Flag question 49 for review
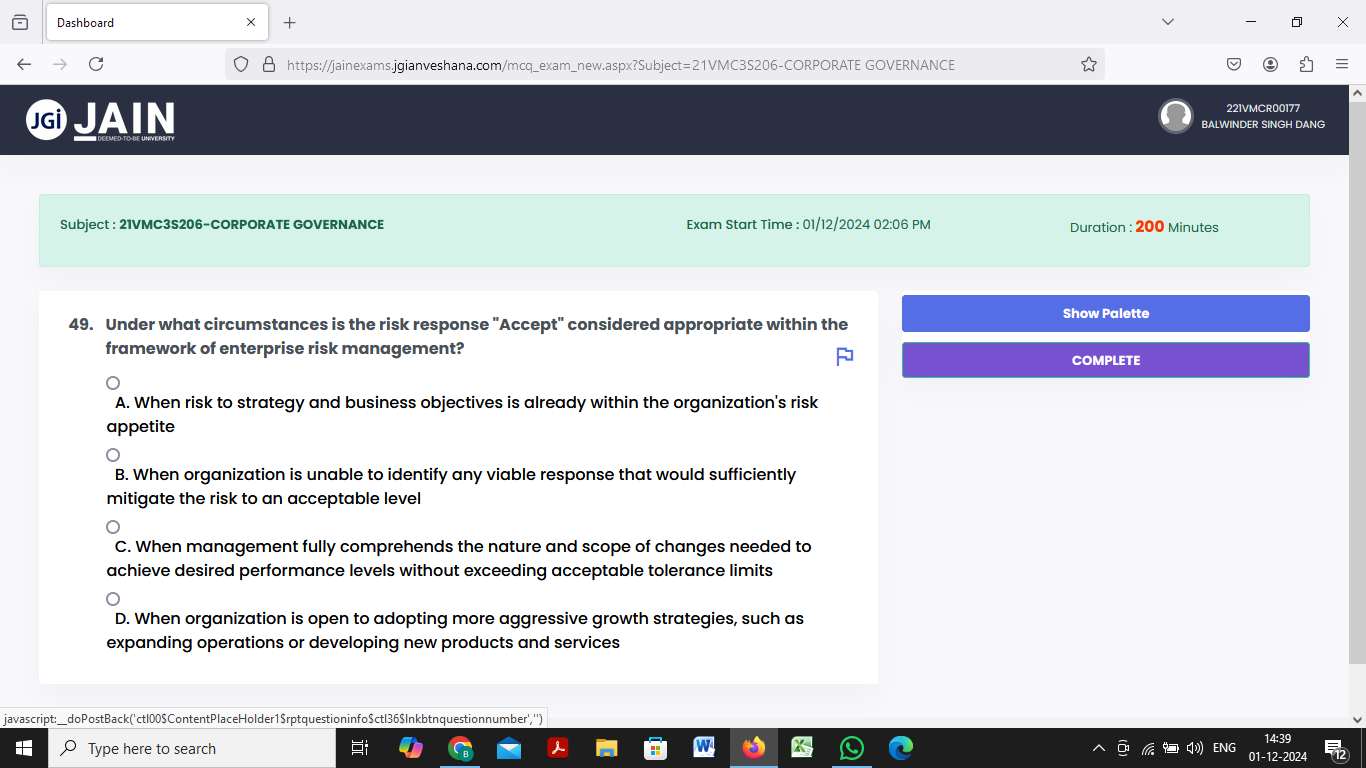This screenshot has width=1366, height=768. click(x=844, y=356)
